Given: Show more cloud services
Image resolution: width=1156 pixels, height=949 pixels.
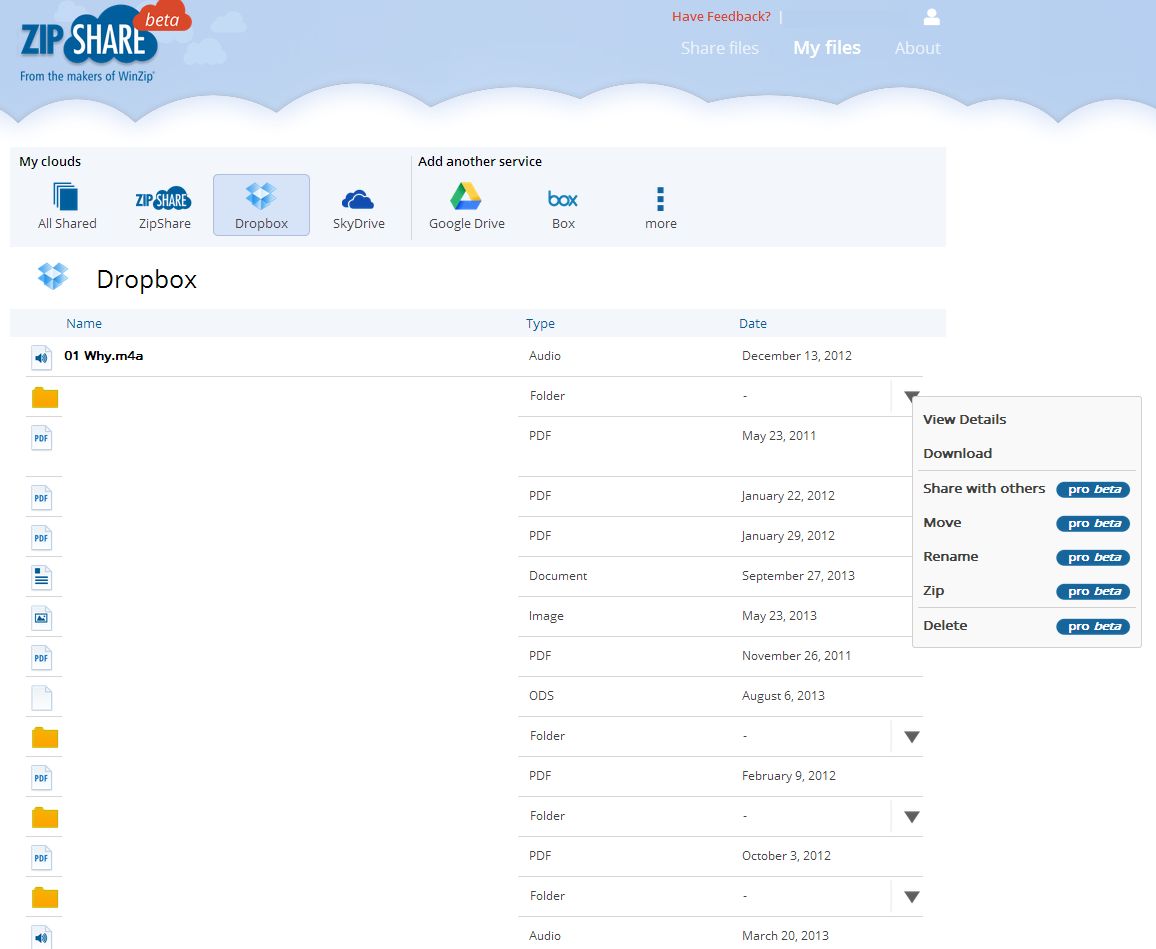Looking at the screenshot, I should click(x=661, y=206).
